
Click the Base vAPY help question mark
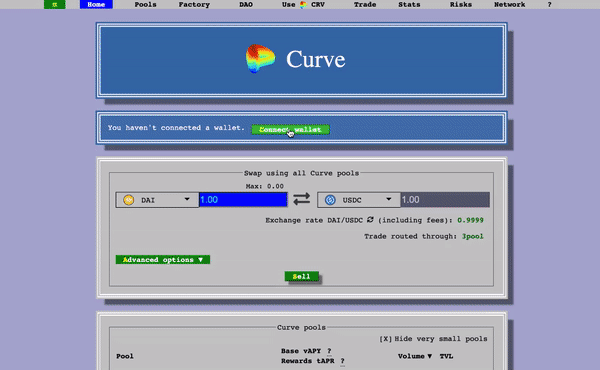pyautogui.click(x=329, y=351)
